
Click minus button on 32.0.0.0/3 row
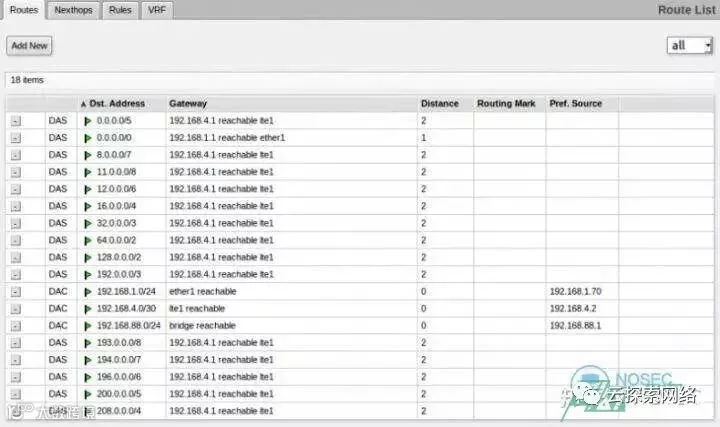pos(16,223)
